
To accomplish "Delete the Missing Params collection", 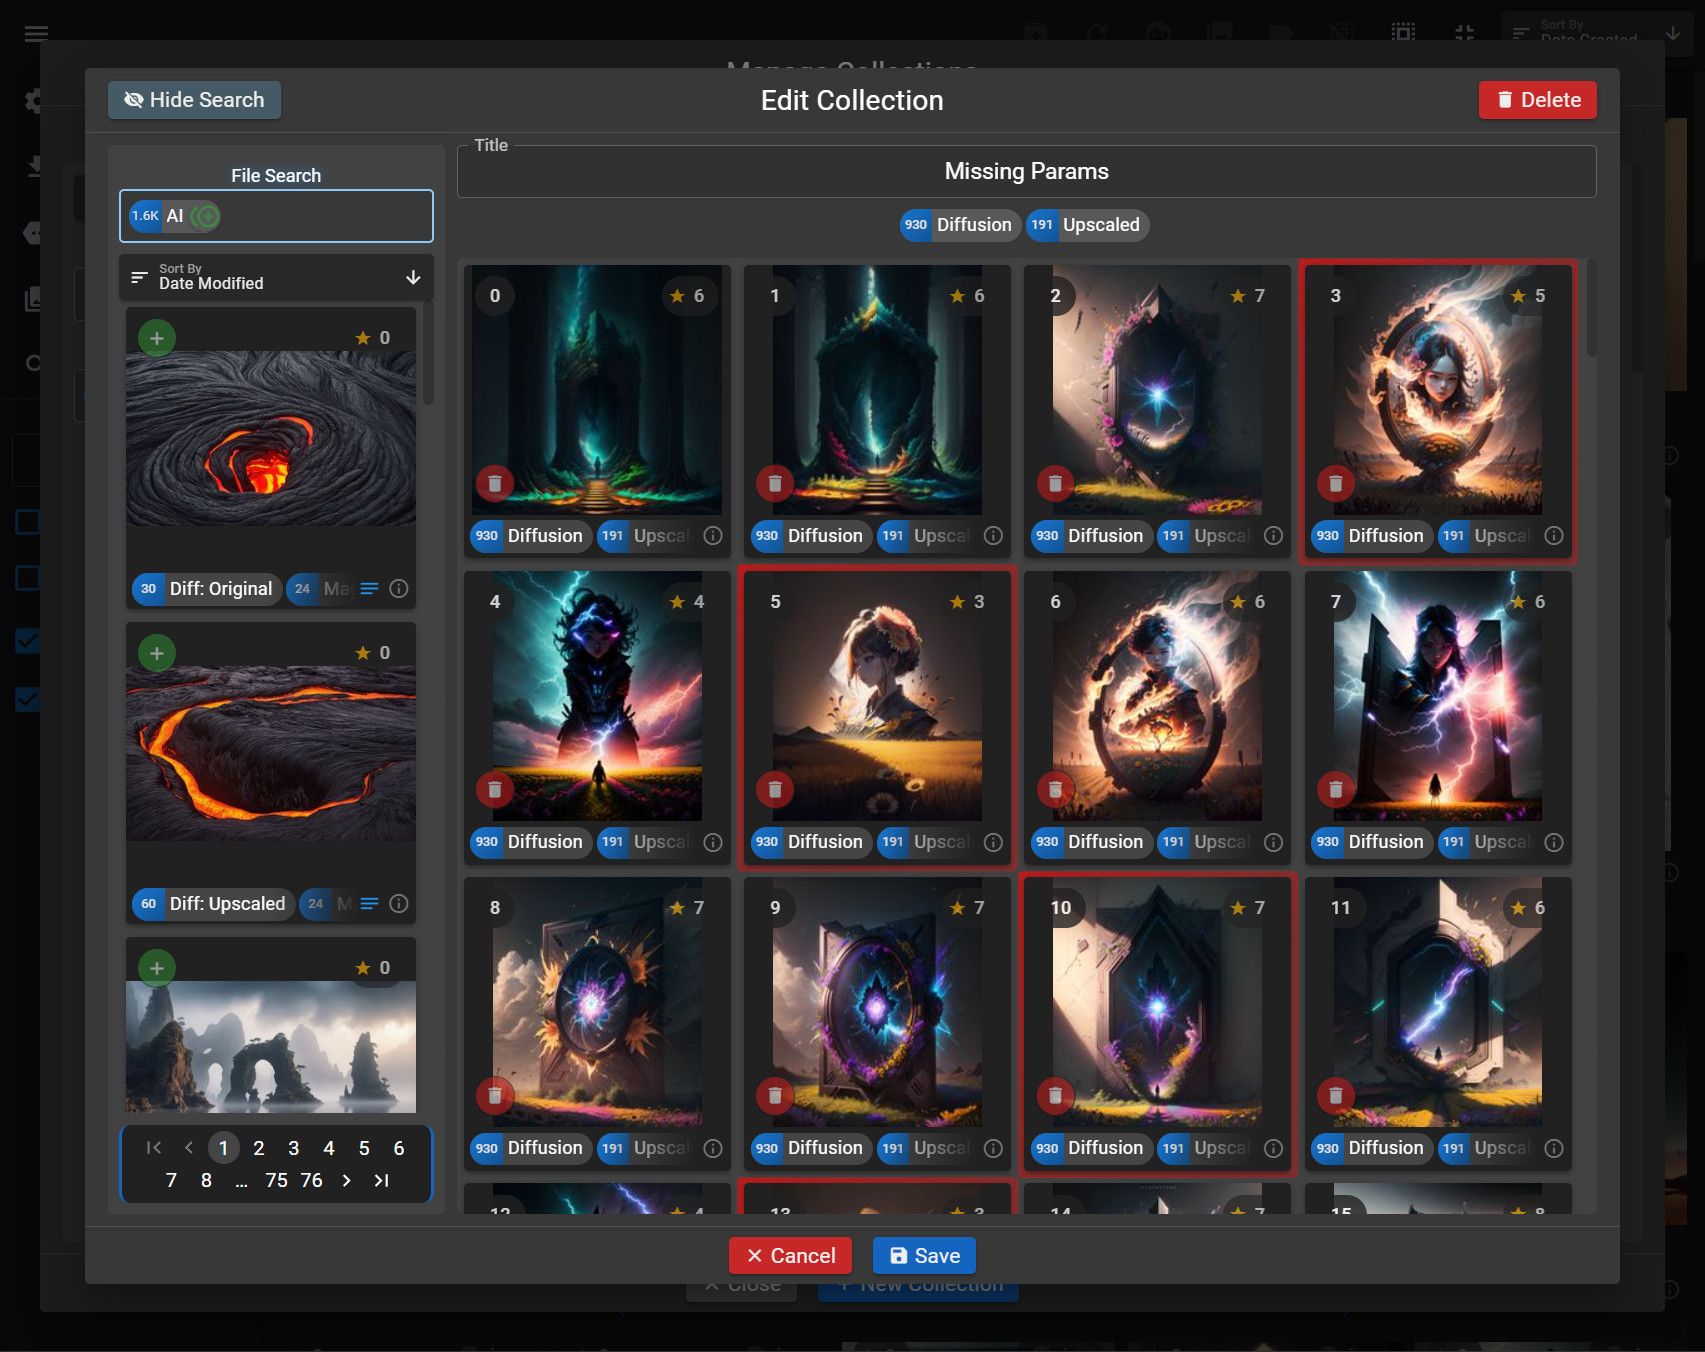I will (1537, 100).
